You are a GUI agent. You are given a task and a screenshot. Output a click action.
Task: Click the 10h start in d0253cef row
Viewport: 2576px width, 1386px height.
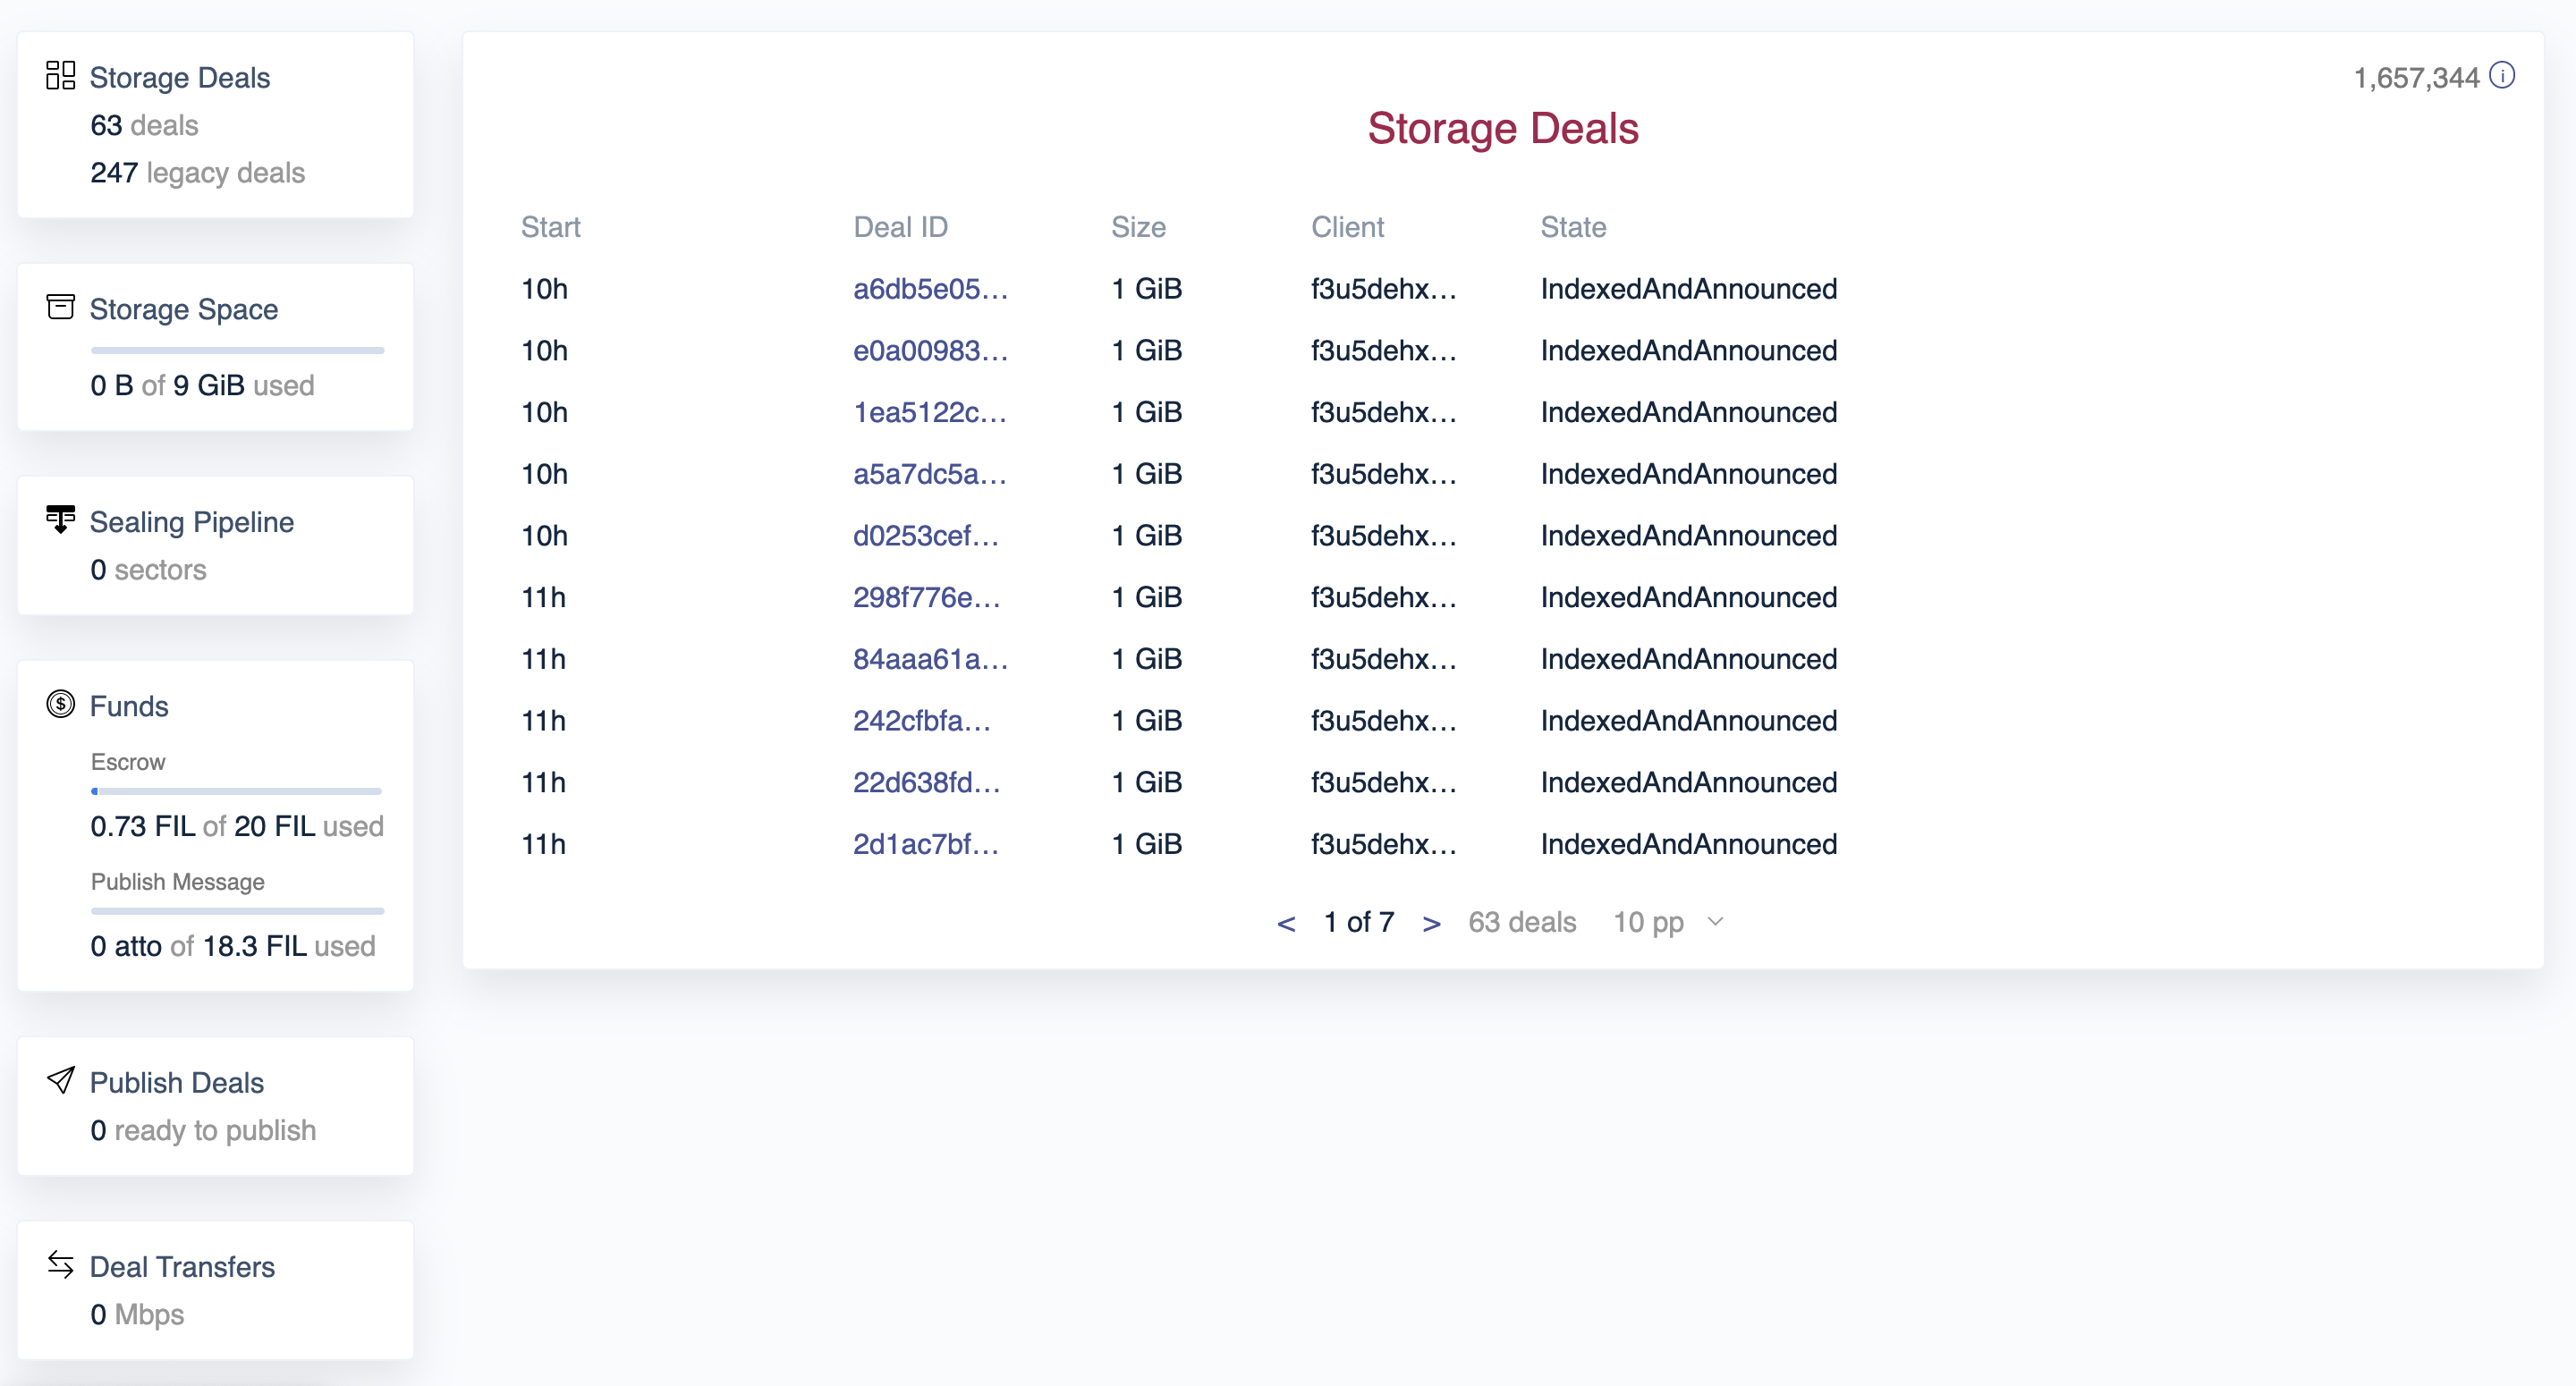tap(544, 536)
